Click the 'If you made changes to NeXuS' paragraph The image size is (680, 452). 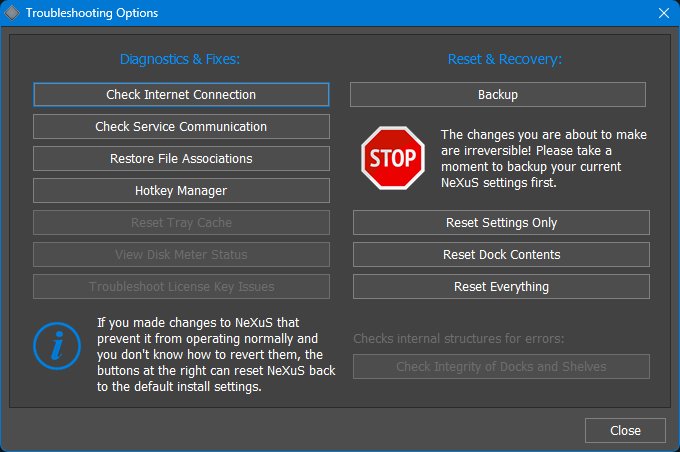point(216,354)
